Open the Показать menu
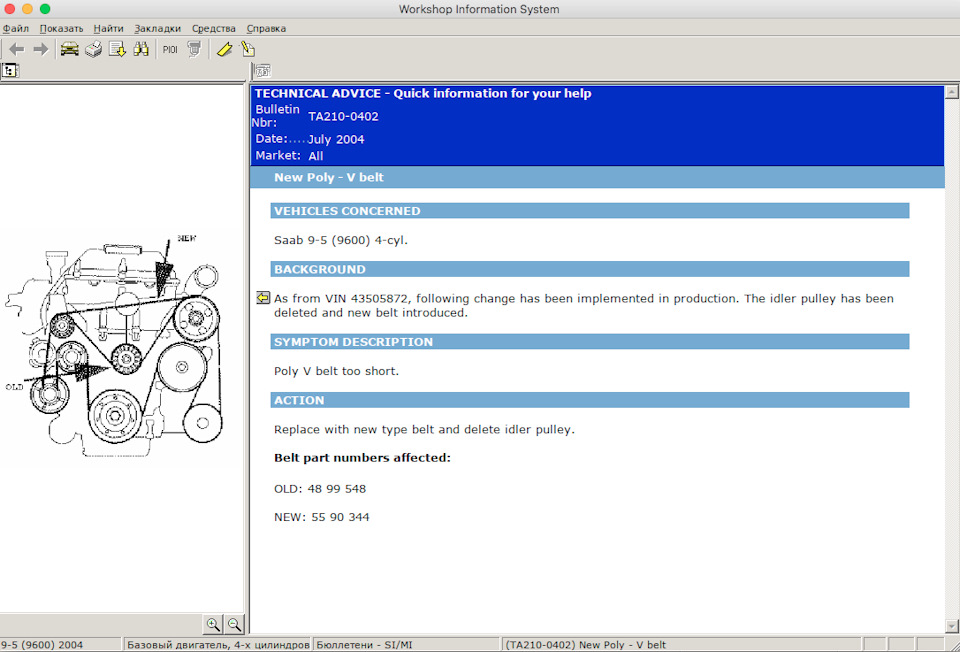This screenshot has width=960, height=652. (x=61, y=28)
